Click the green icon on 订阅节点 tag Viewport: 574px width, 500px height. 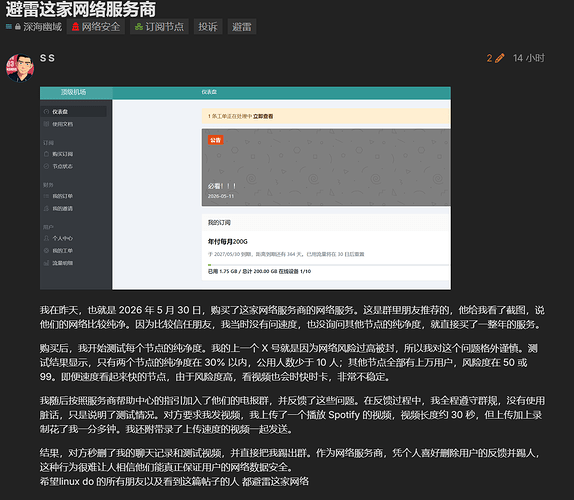pyautogui.click(x=139, y=27)
